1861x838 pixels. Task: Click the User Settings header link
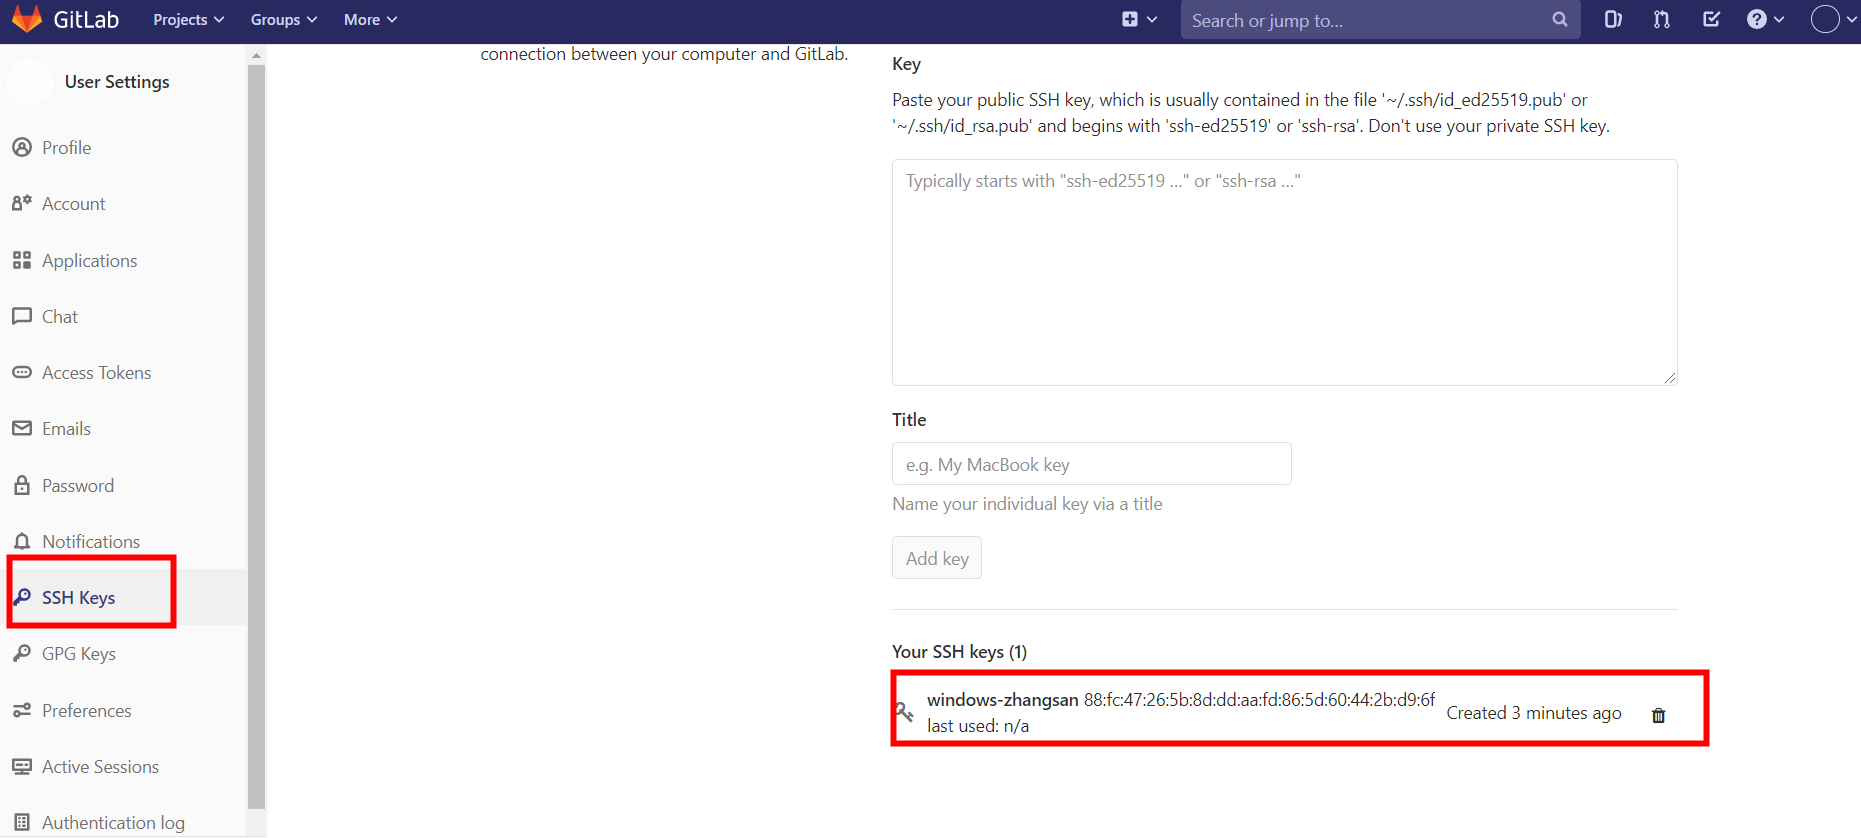pos(117,82)
